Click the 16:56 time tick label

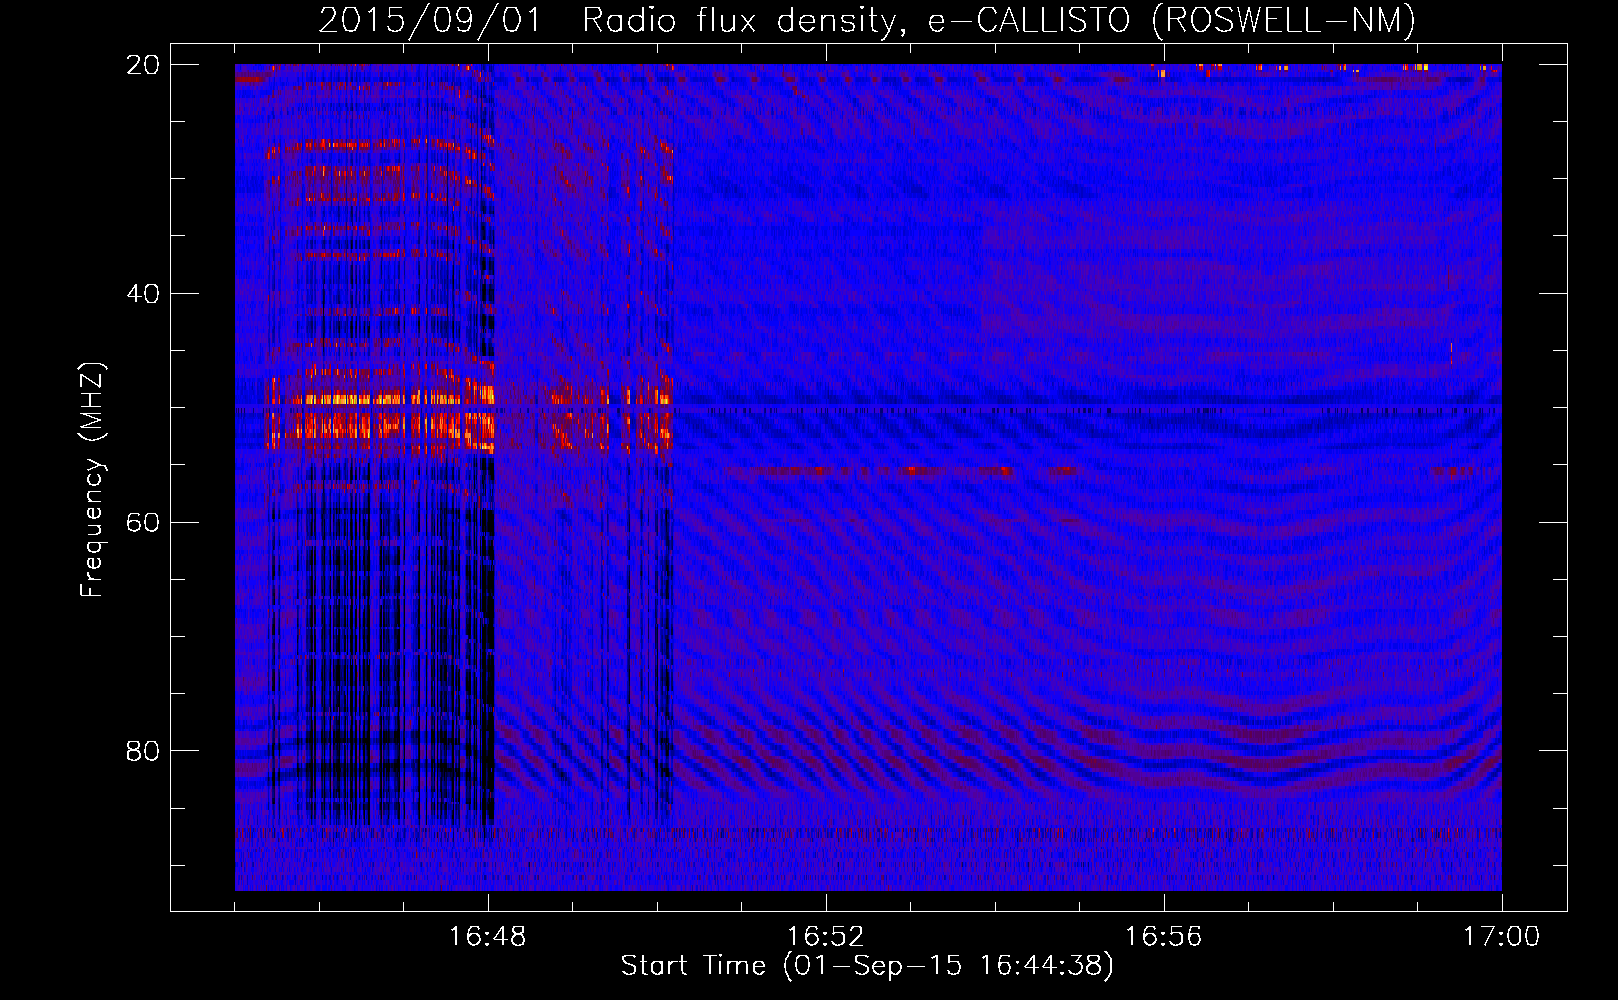tap(1163, 937)
